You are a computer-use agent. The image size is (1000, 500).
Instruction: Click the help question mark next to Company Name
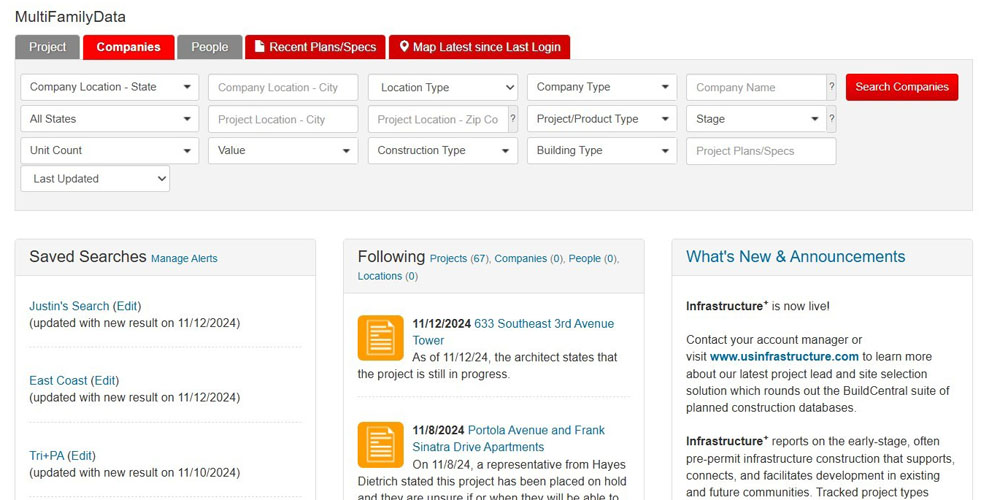click(x=831, y=88)
